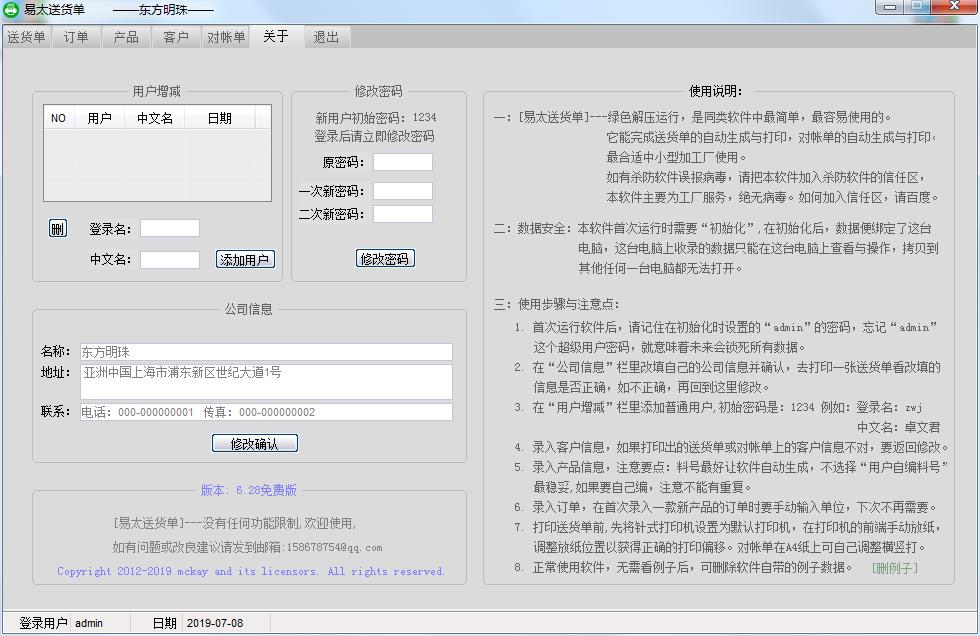Click the 修改密码 button
Screen dimensions: 980x636
[x=385, y=258]
